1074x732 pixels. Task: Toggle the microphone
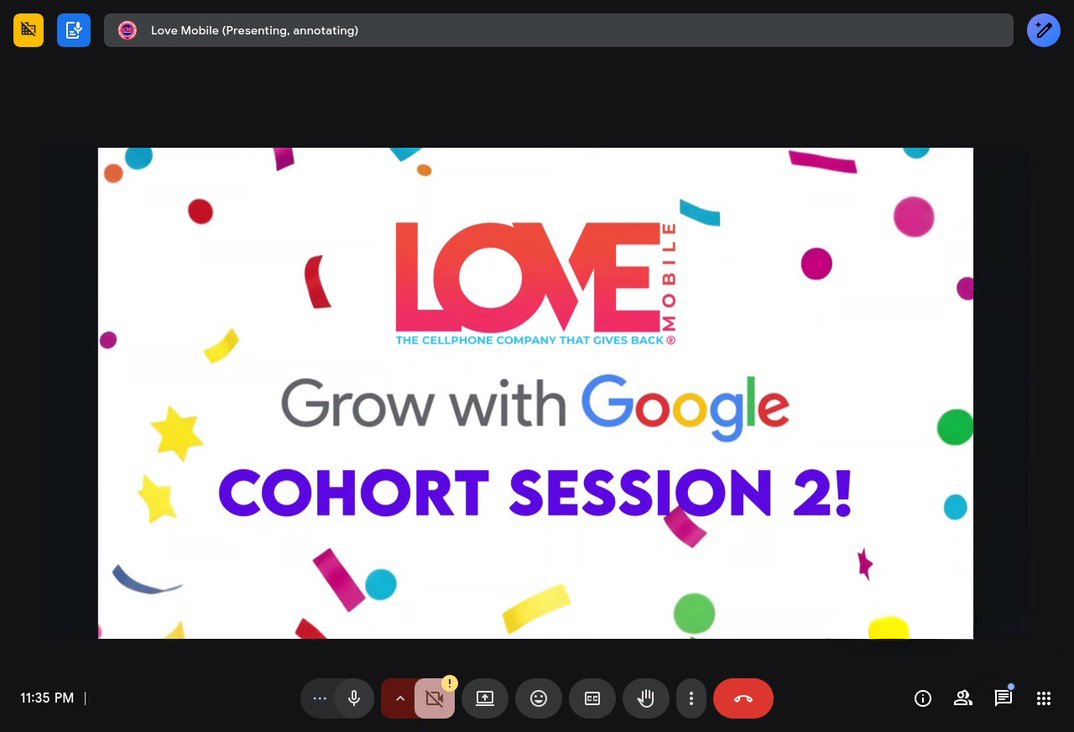(354, 698)
